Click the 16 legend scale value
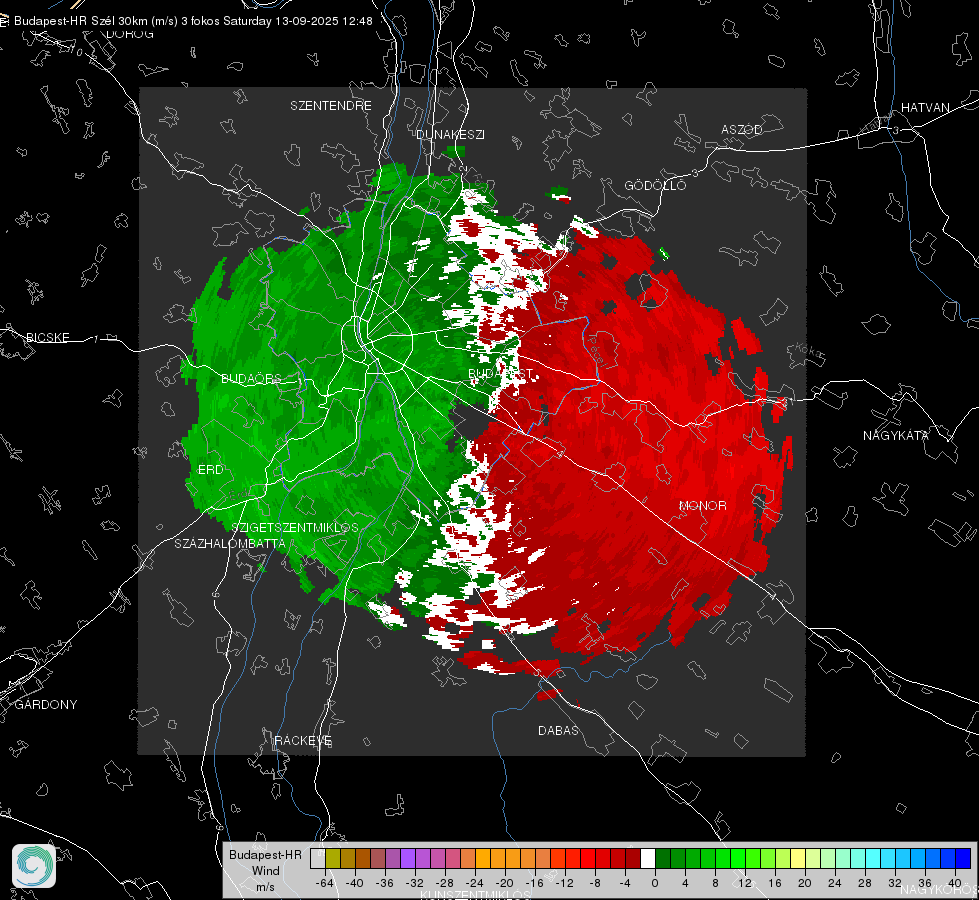 (775, 883)
